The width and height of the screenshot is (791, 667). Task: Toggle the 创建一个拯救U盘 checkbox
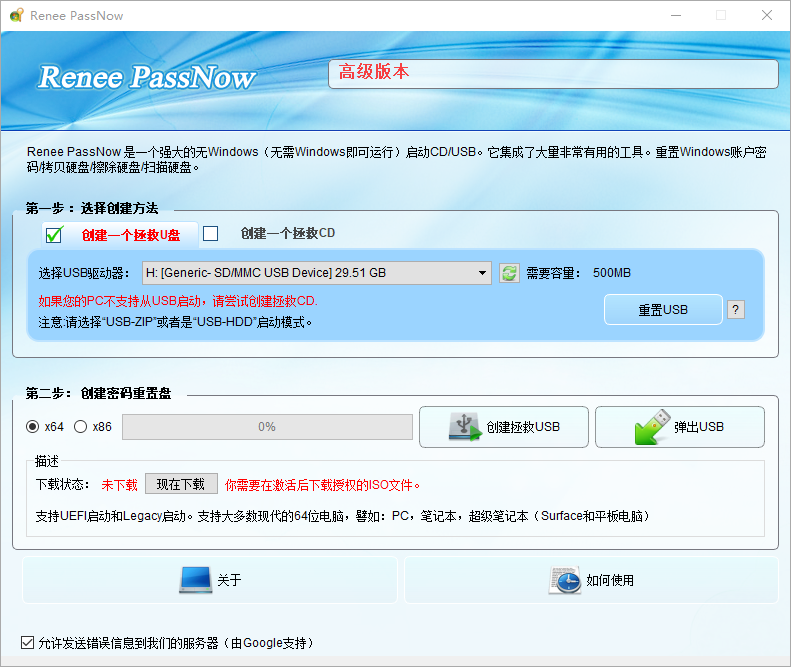click(x=54, y=235)
